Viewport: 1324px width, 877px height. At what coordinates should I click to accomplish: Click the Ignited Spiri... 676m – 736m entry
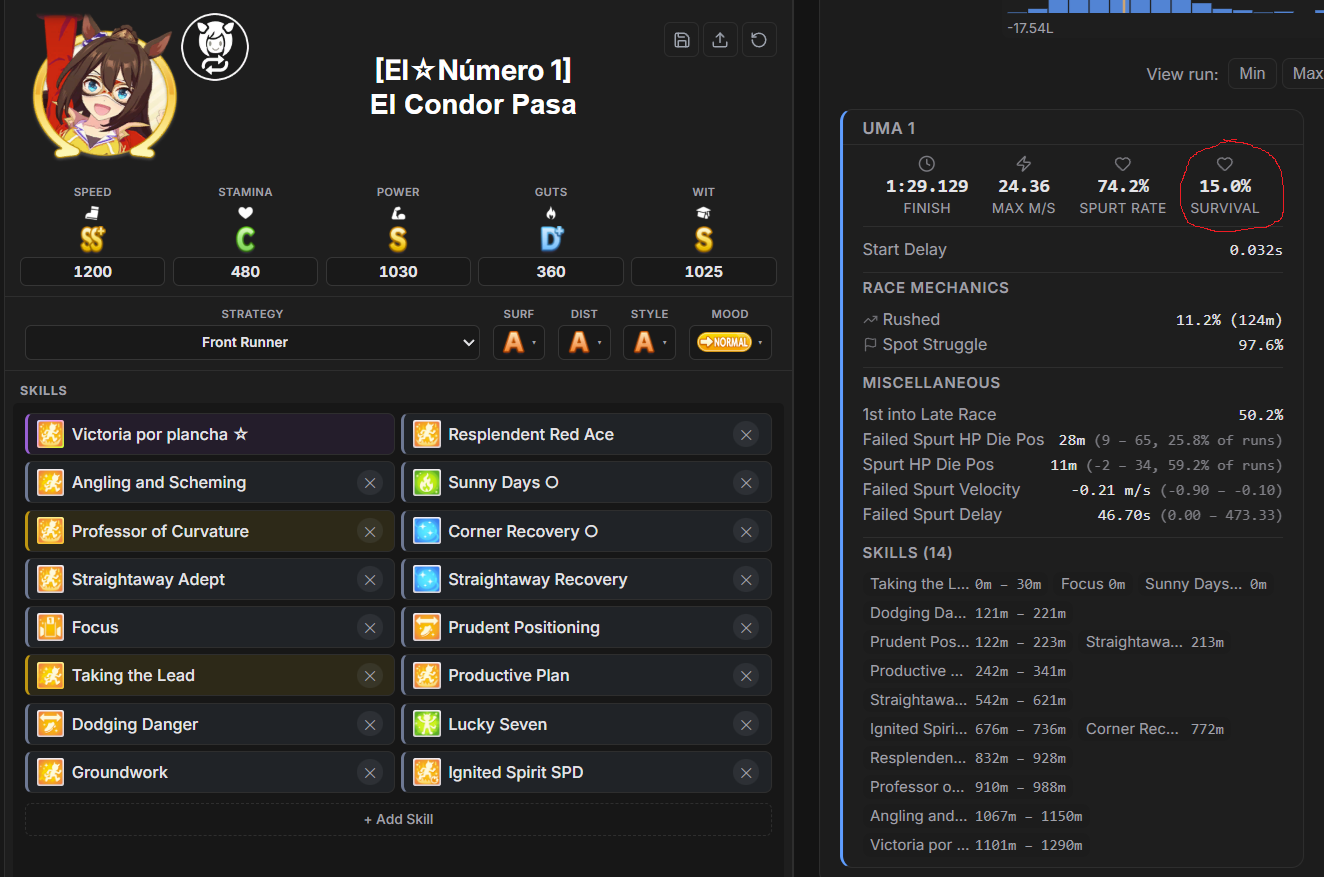click(968, 729)
